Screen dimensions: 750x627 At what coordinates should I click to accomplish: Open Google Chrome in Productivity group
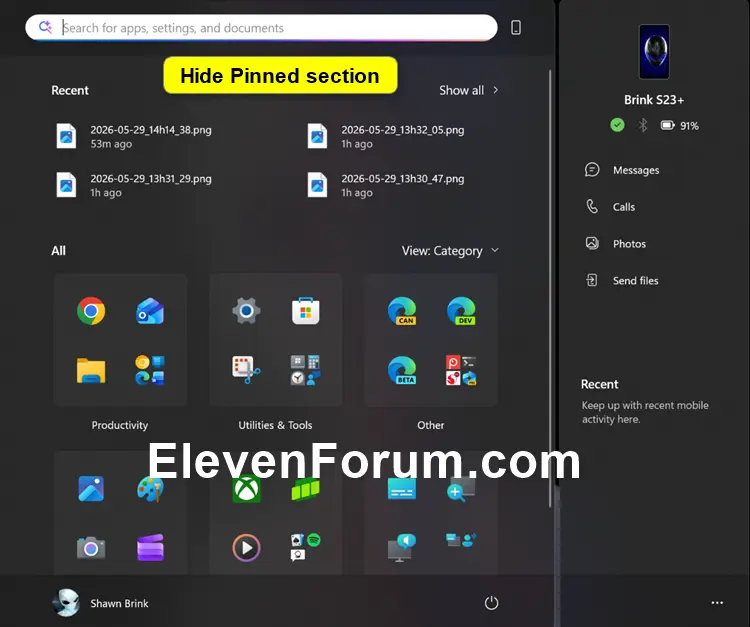(91, 311)
